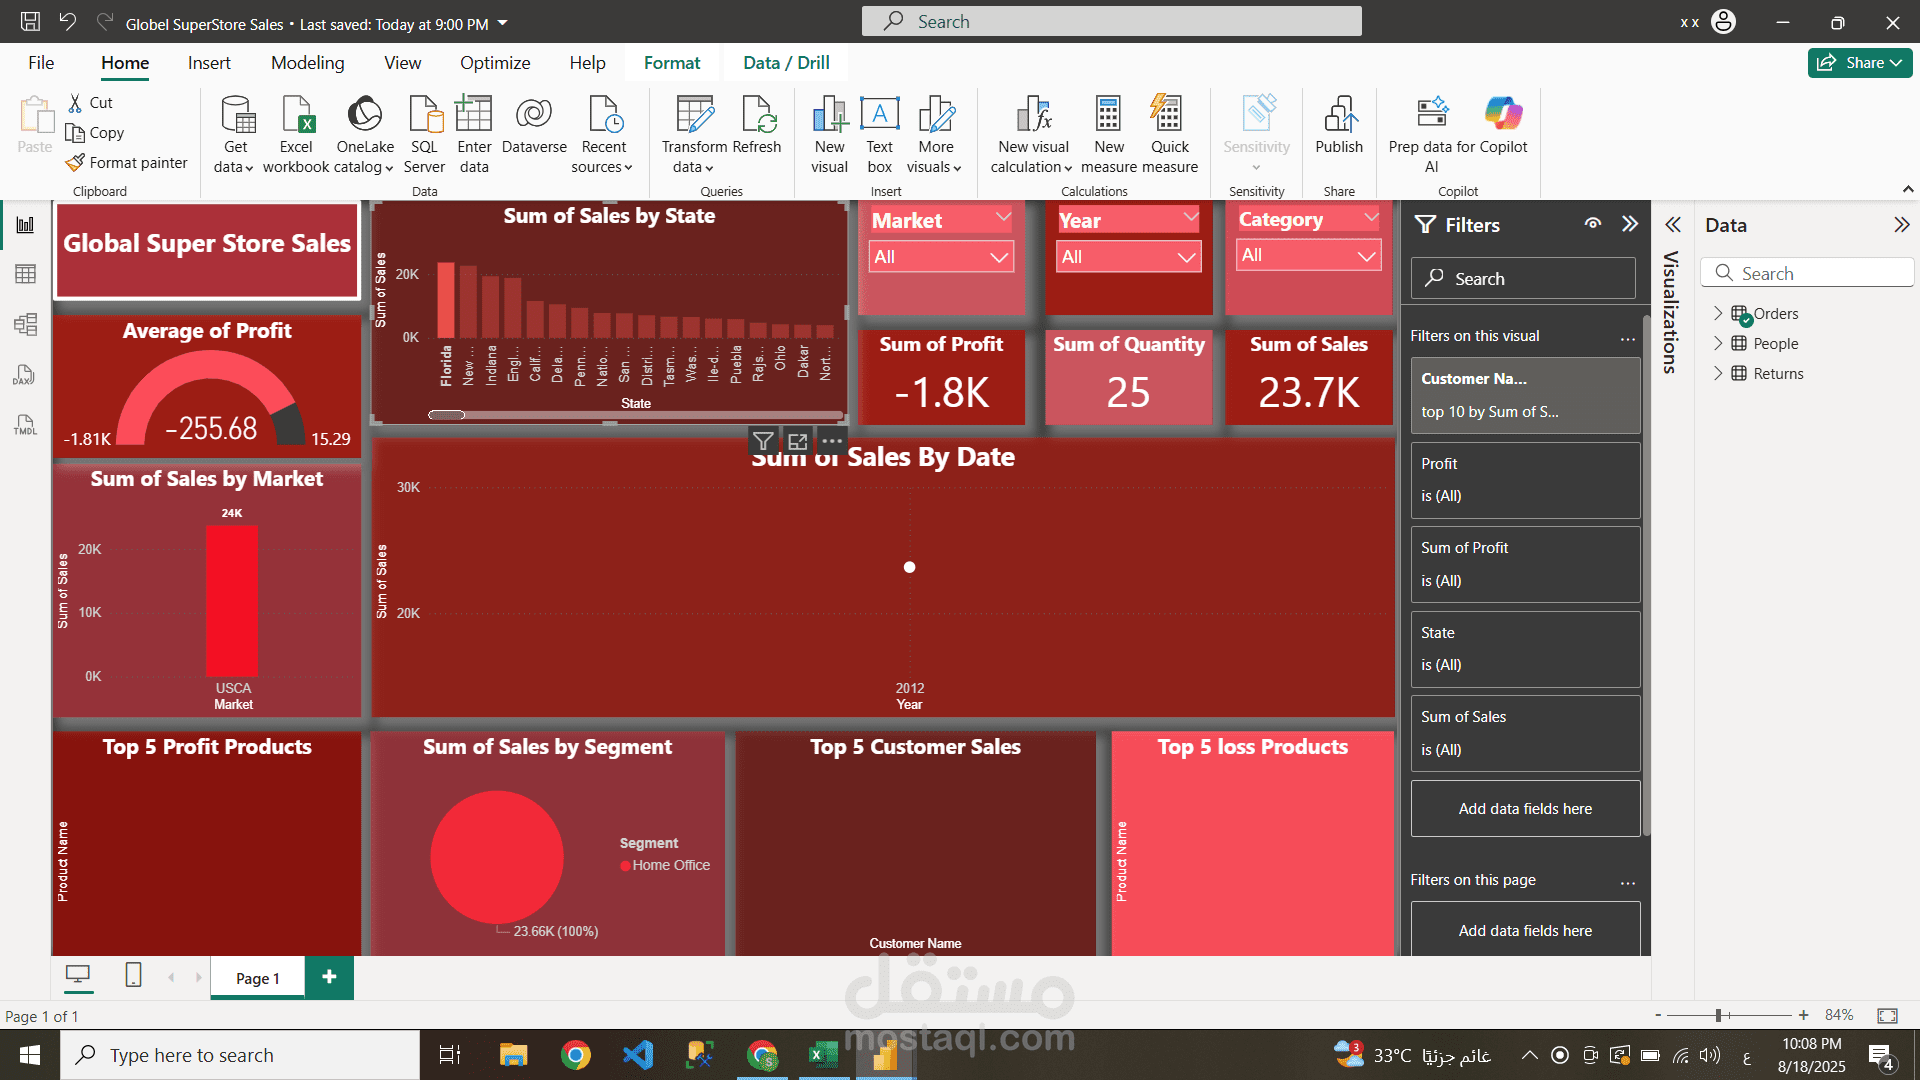Click Publish icon
Viewport: 1920px width, 1080px height.
(x=1339, y=125)
